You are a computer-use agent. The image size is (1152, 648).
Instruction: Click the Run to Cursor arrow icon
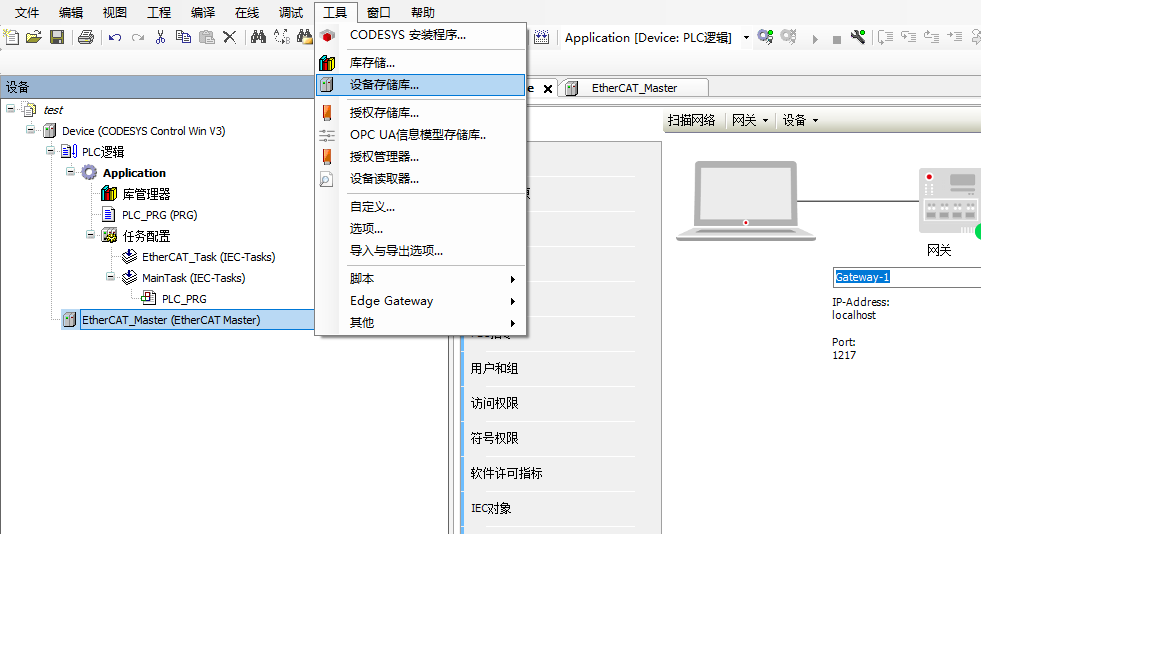tap(954, 36)
